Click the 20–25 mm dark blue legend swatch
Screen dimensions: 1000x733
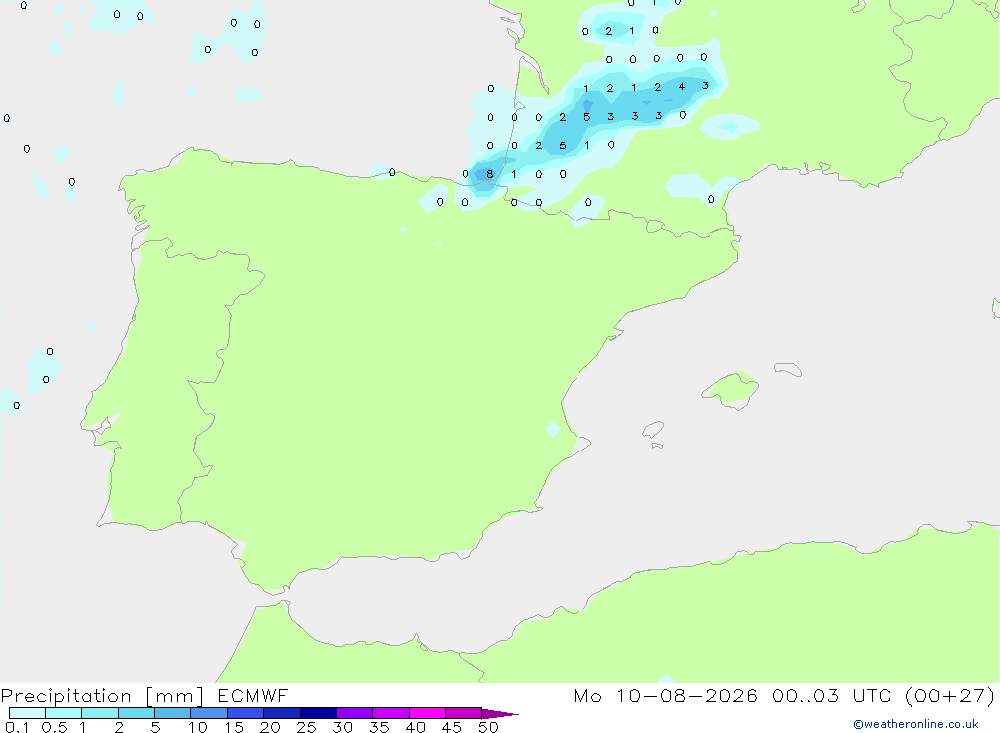281,713
